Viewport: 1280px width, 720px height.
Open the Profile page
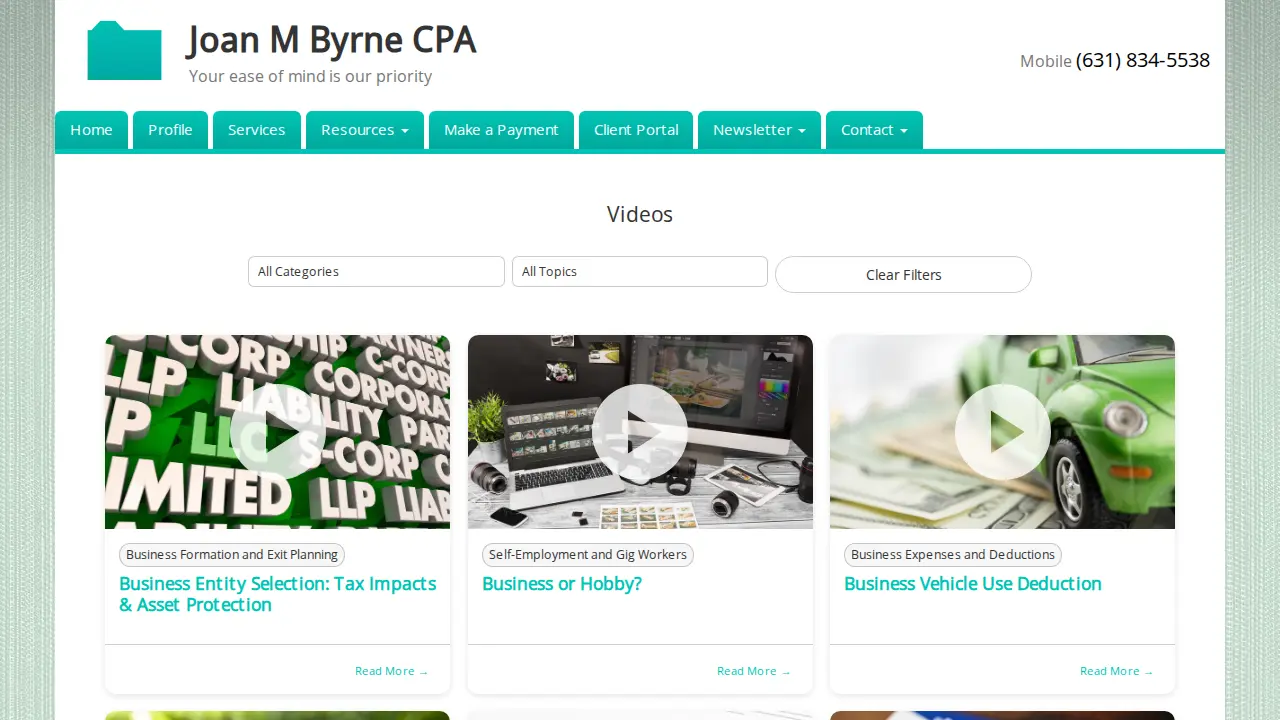click(x=170, y=130)
